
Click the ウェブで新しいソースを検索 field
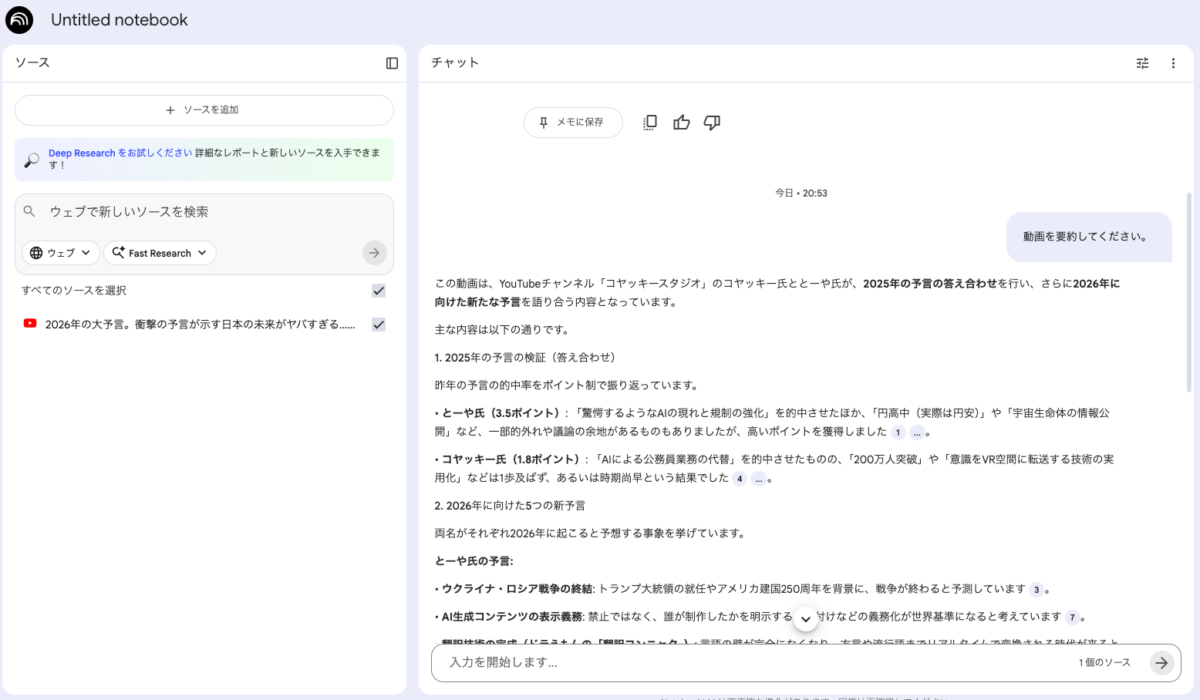210,212
